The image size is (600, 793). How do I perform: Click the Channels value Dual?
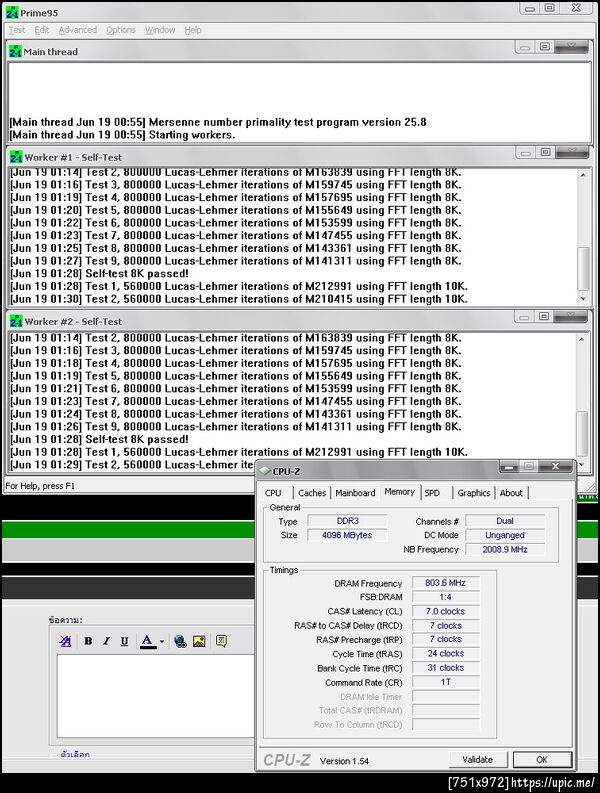point(505,521)
